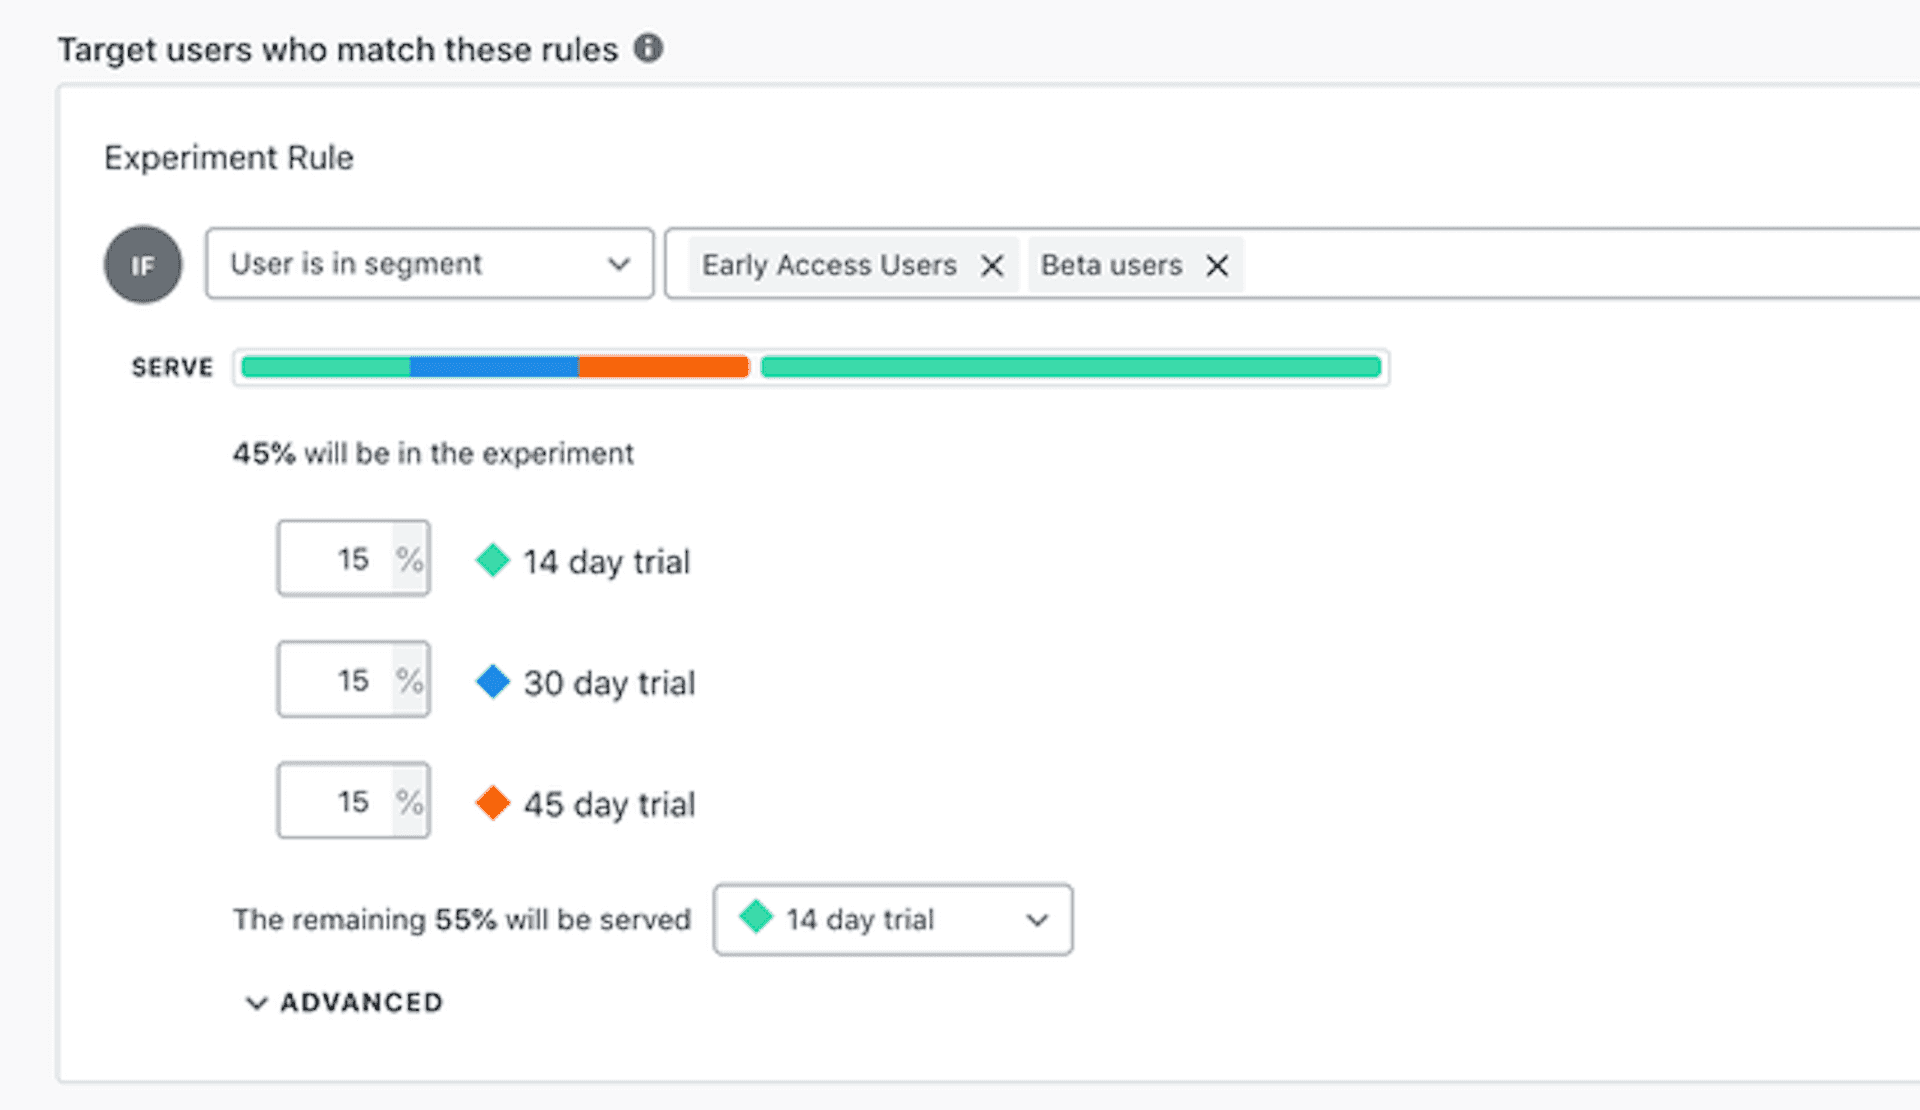
Task: Select the orange diamond for 45 day trial
Action: (491, 802)
